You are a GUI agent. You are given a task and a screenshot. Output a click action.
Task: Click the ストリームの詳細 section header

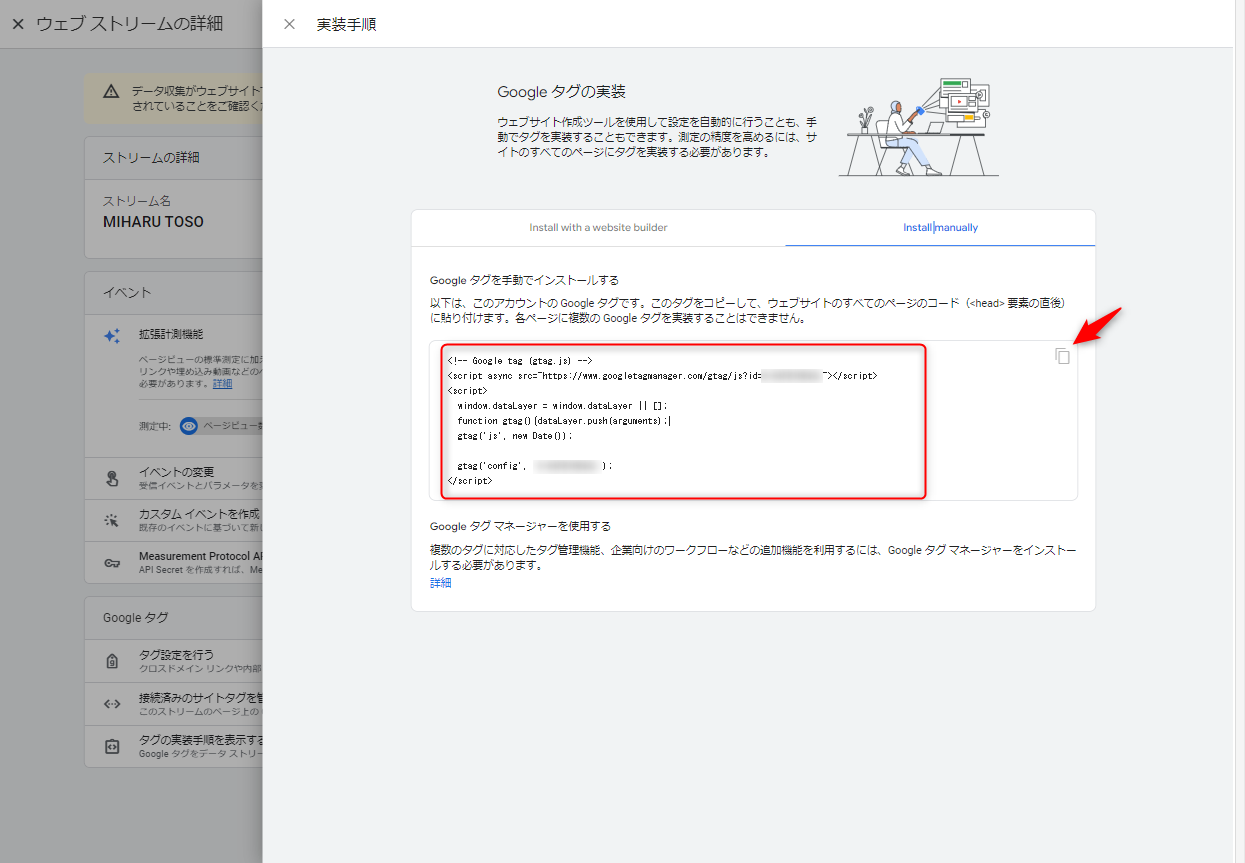(151, 158)
